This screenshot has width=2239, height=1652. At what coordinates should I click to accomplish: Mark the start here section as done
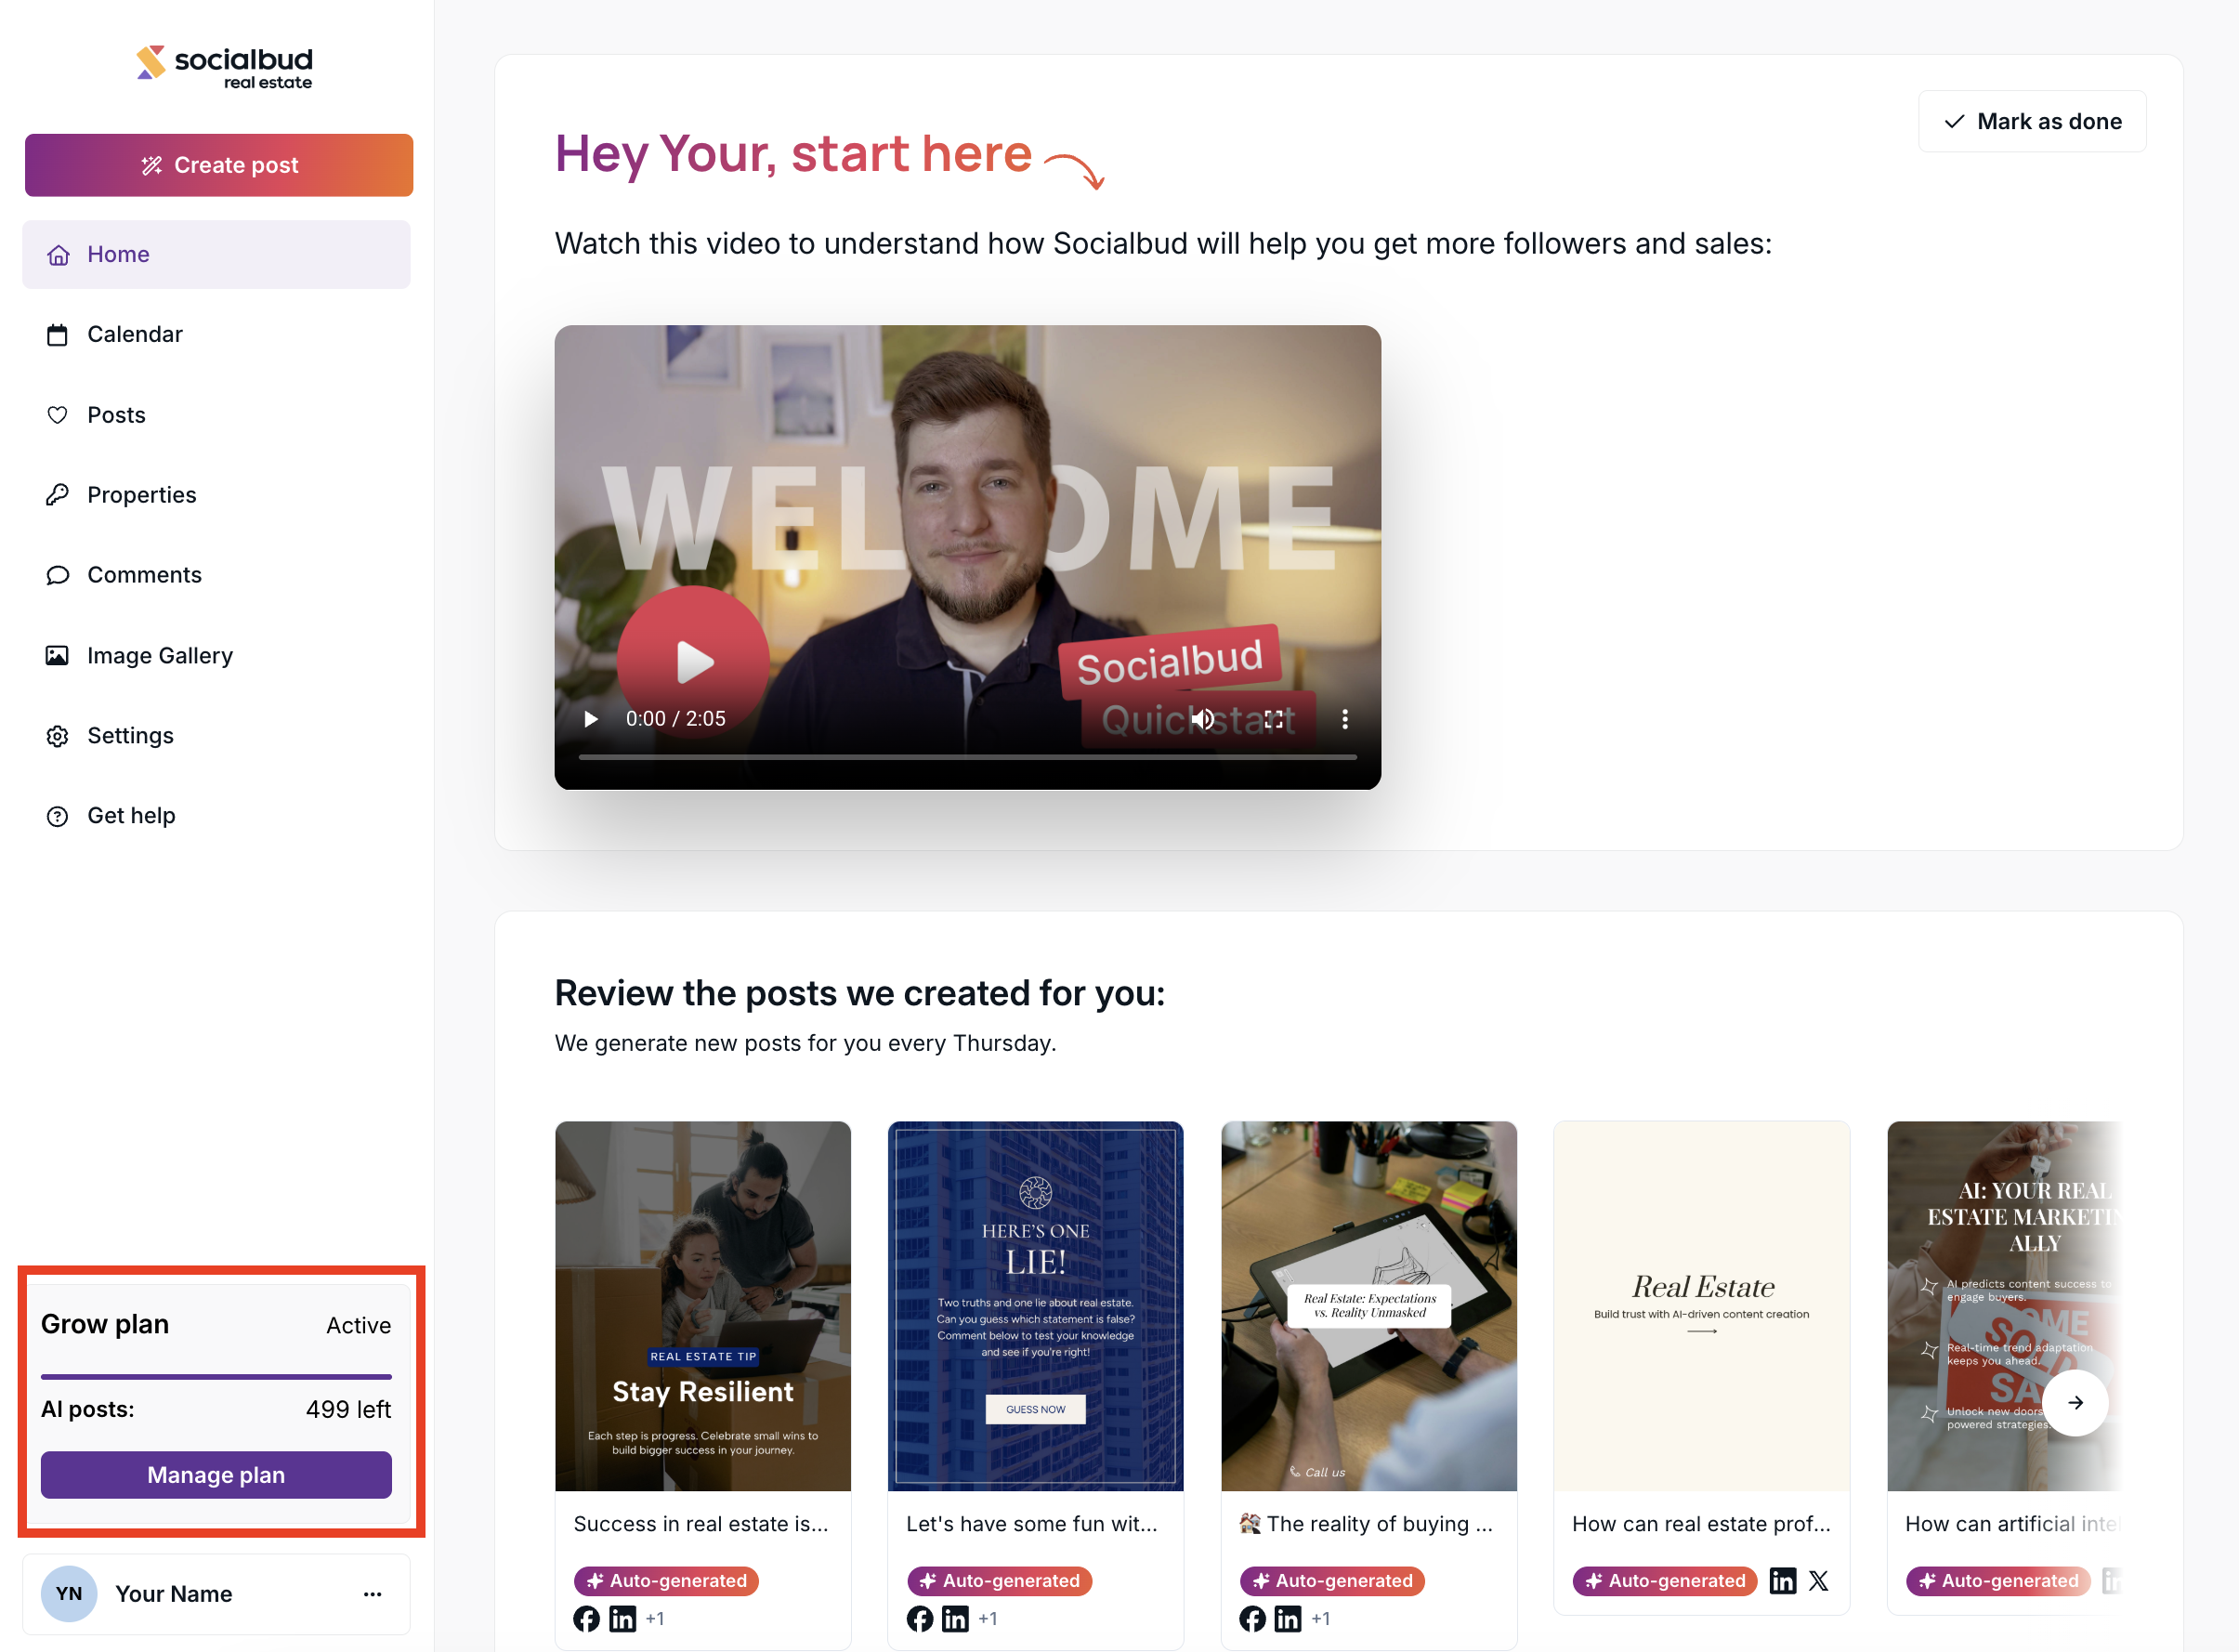point(2031,122)
